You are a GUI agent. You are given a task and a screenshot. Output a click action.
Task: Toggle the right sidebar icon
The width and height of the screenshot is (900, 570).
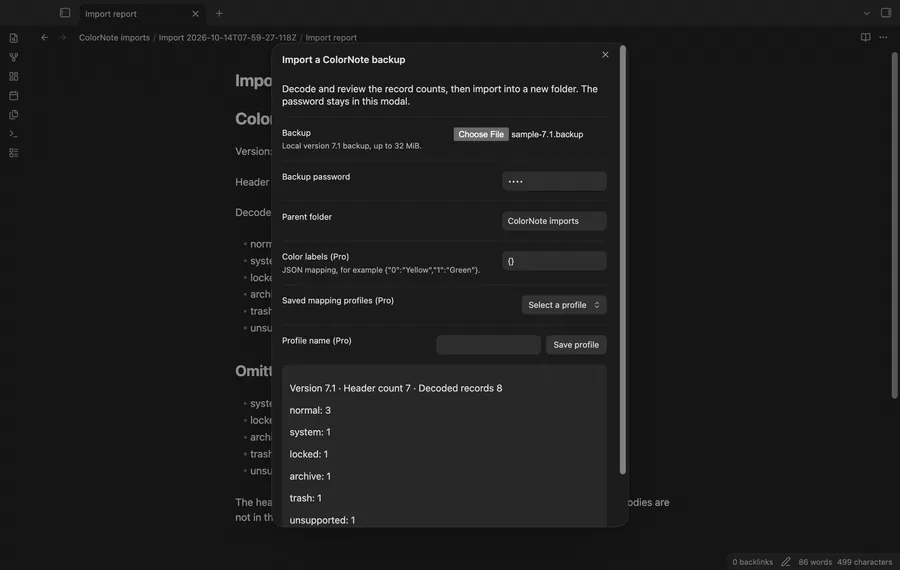pyautogui.click(x=886, y=13)
